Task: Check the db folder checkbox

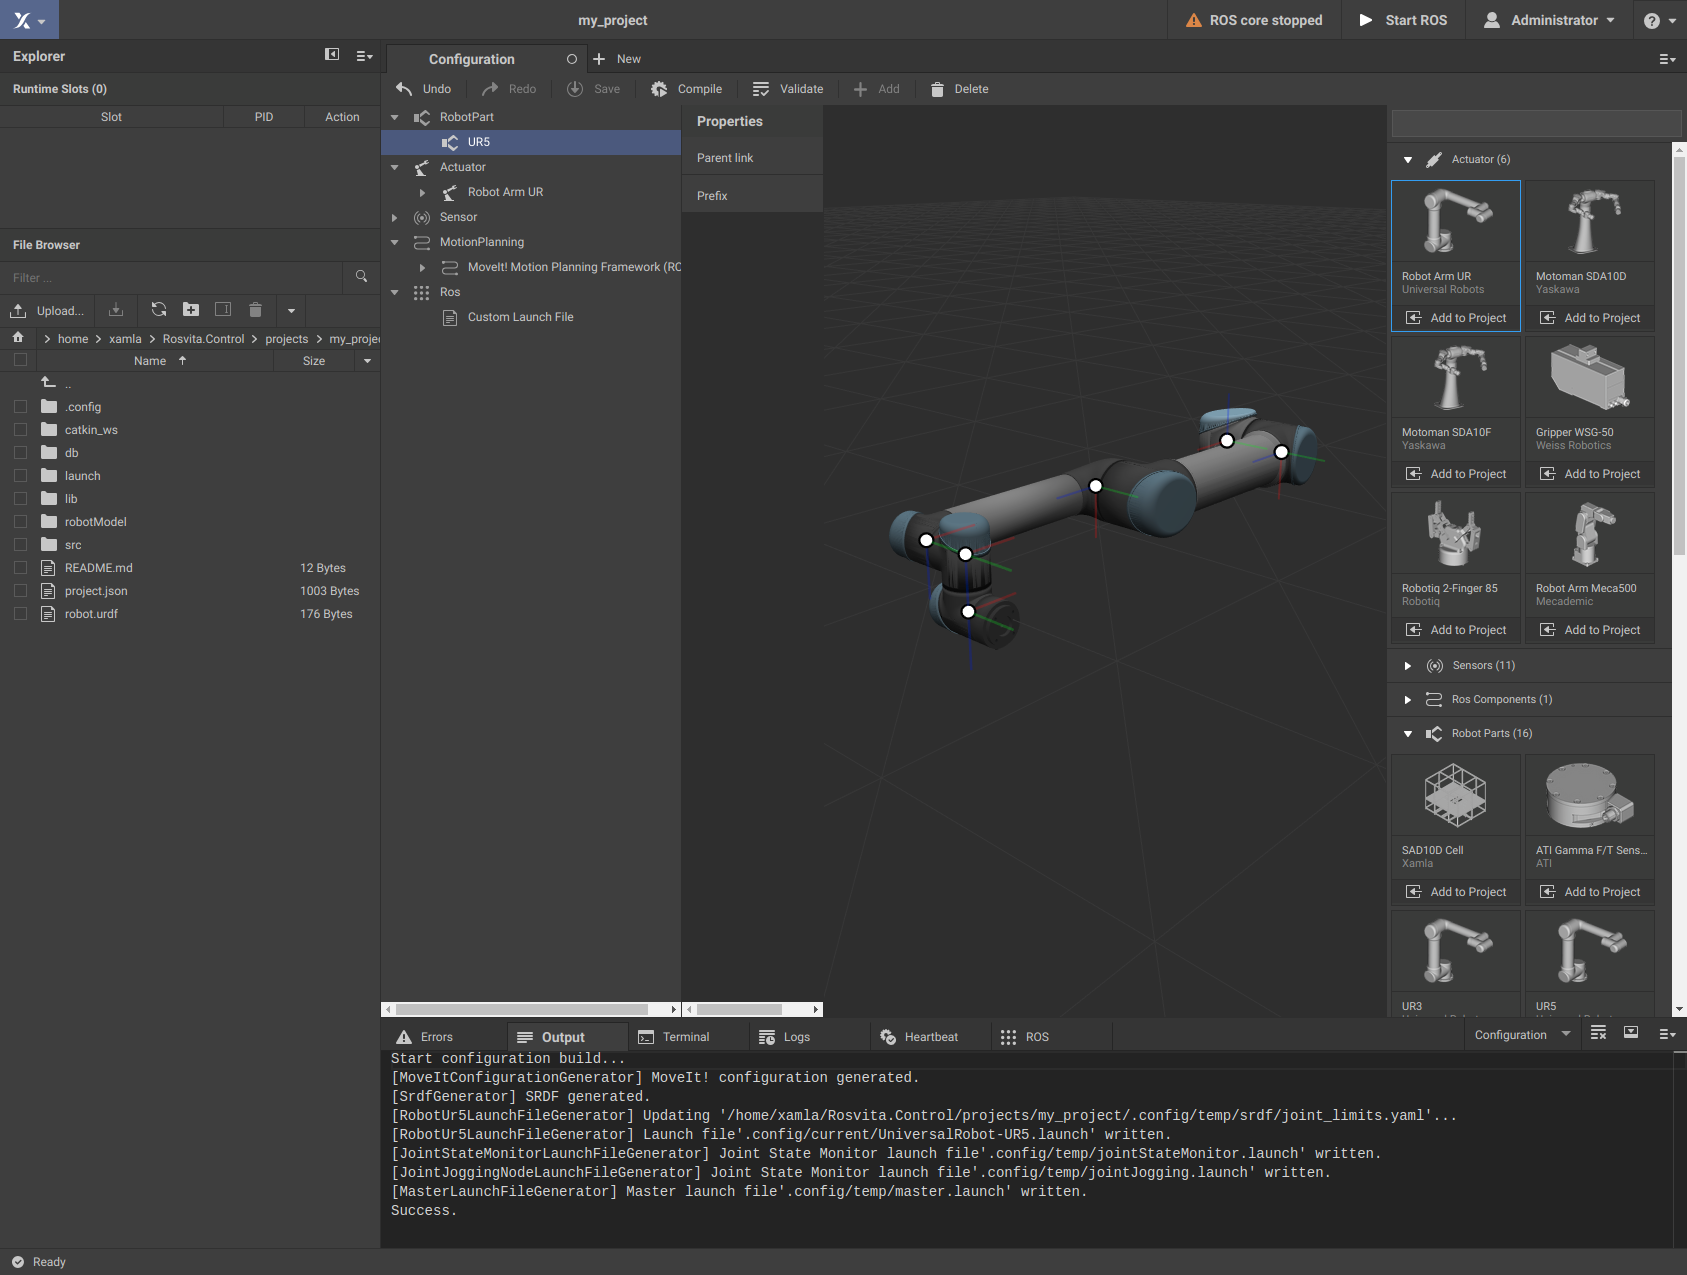Action: click(20, 453)
